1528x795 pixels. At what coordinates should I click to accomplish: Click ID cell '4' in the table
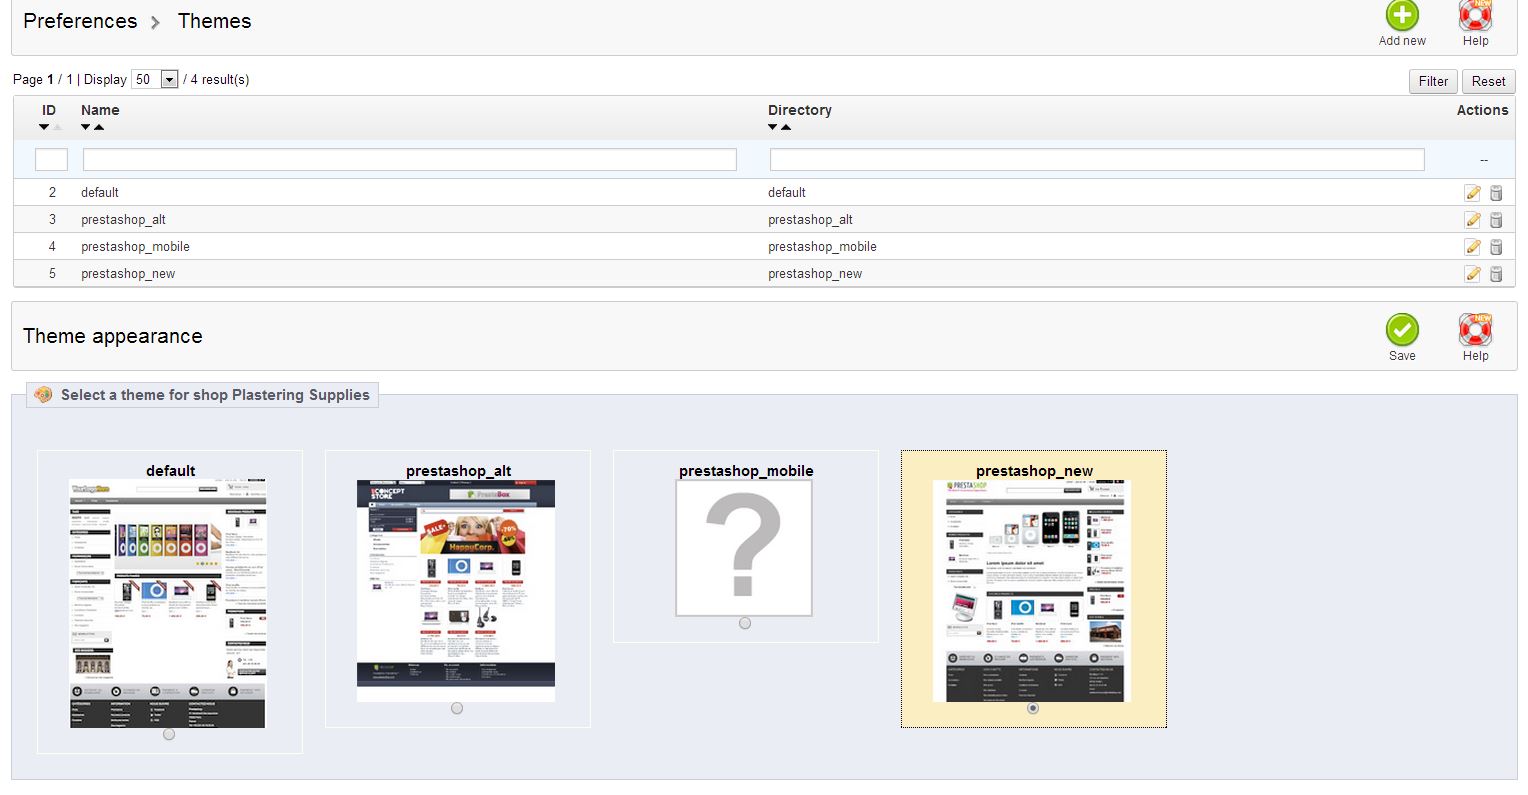coord(52,247)
